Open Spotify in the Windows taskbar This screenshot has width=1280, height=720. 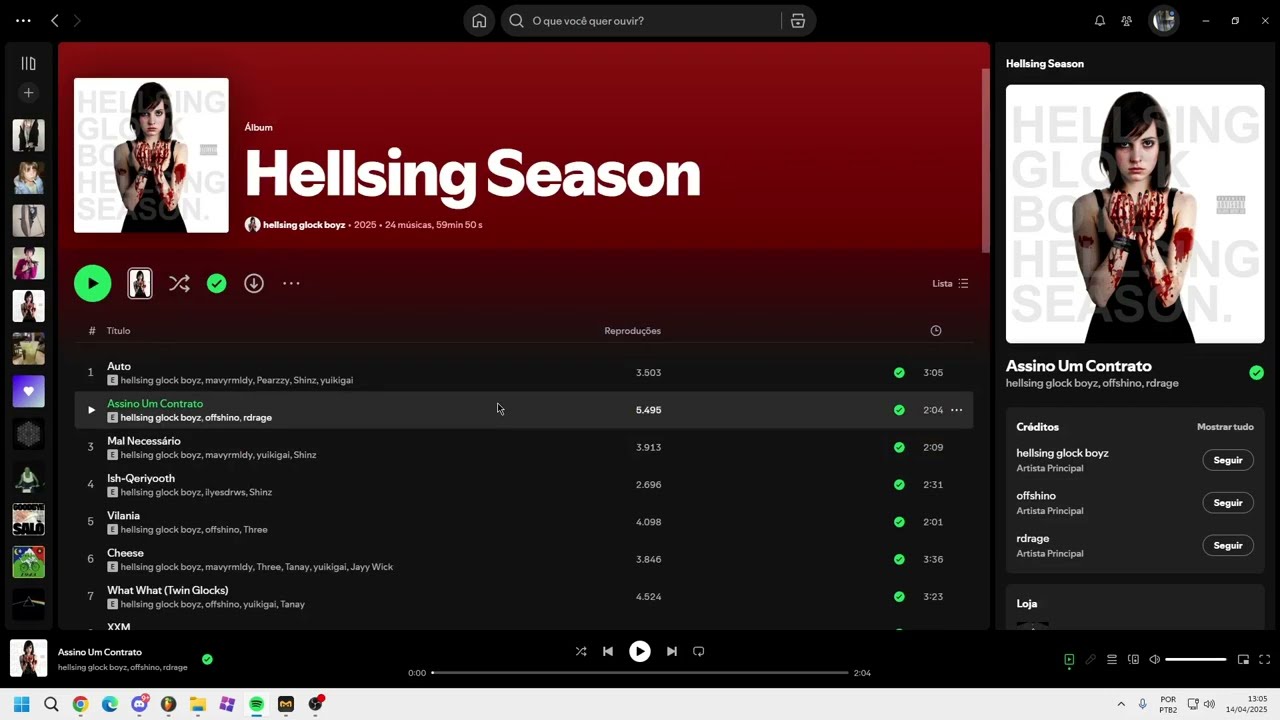(x=257, y=704)
